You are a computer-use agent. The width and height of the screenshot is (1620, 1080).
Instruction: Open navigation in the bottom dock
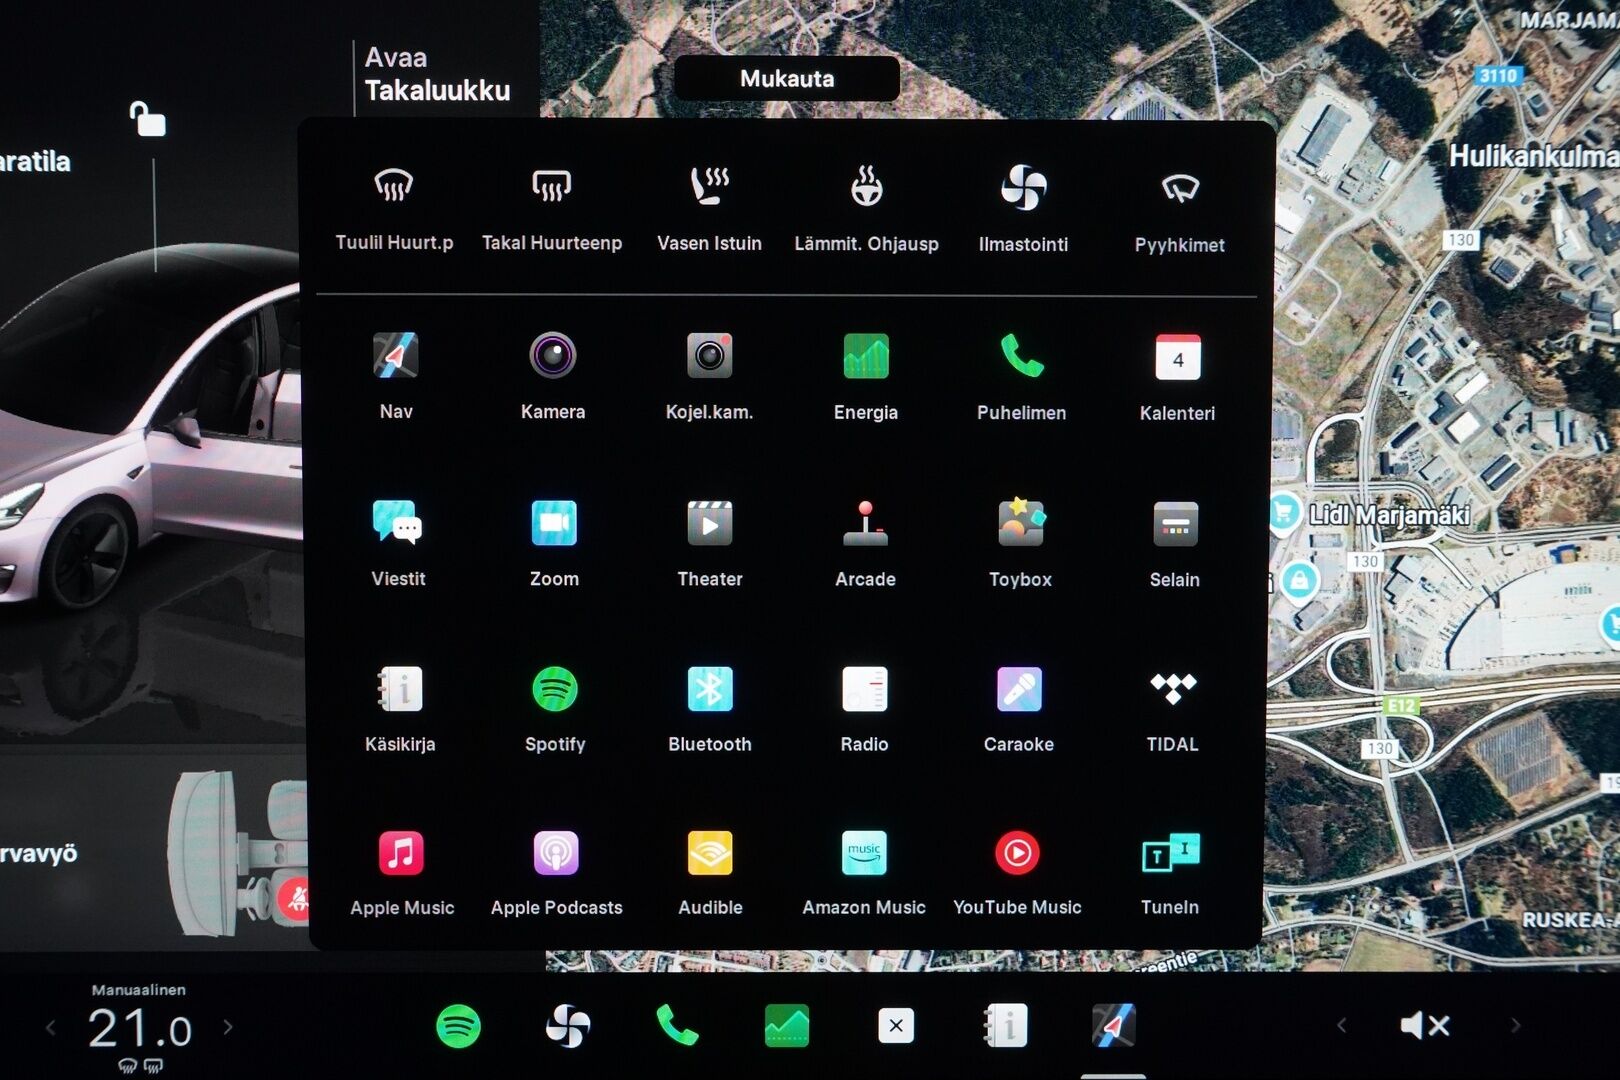(1113, 1025)
